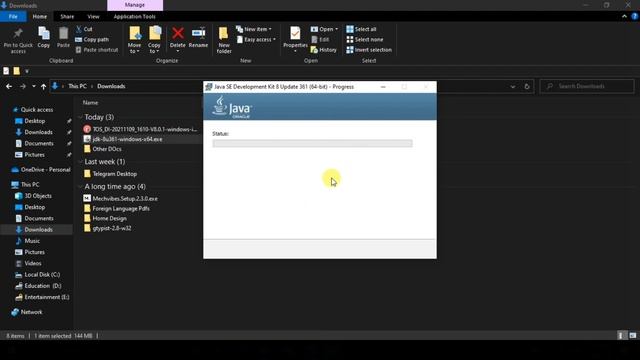Switch to Large icons view in status bar

pos(633,336)
